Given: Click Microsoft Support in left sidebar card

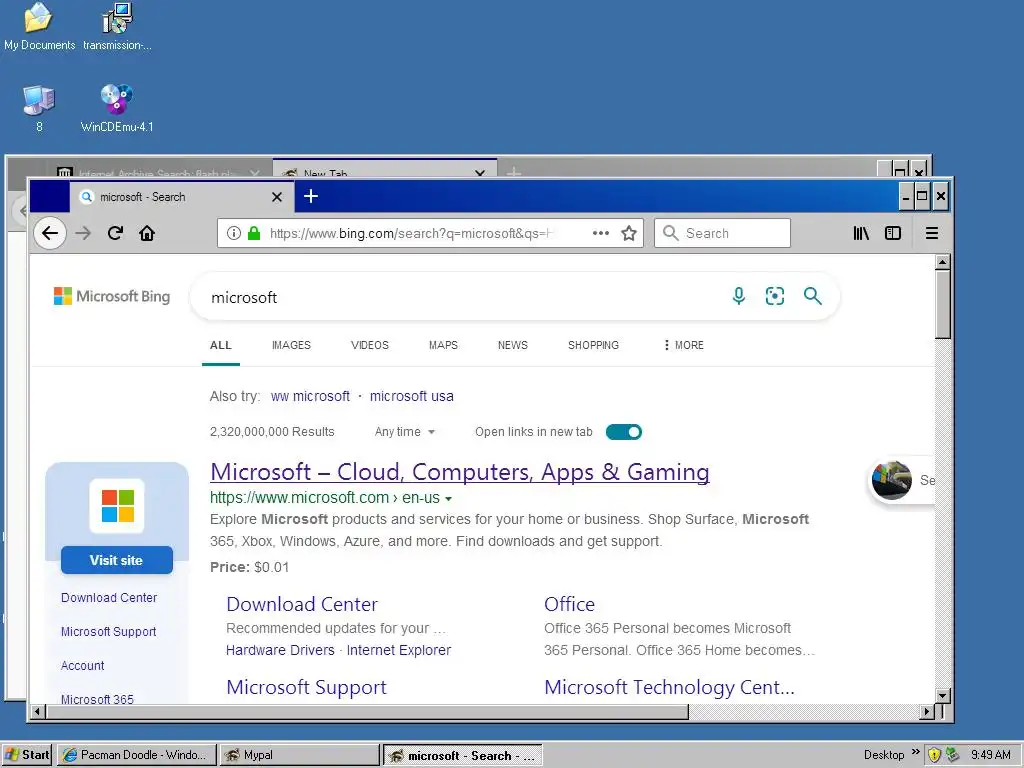Looking at the screenshot, I should coord(108,632).
